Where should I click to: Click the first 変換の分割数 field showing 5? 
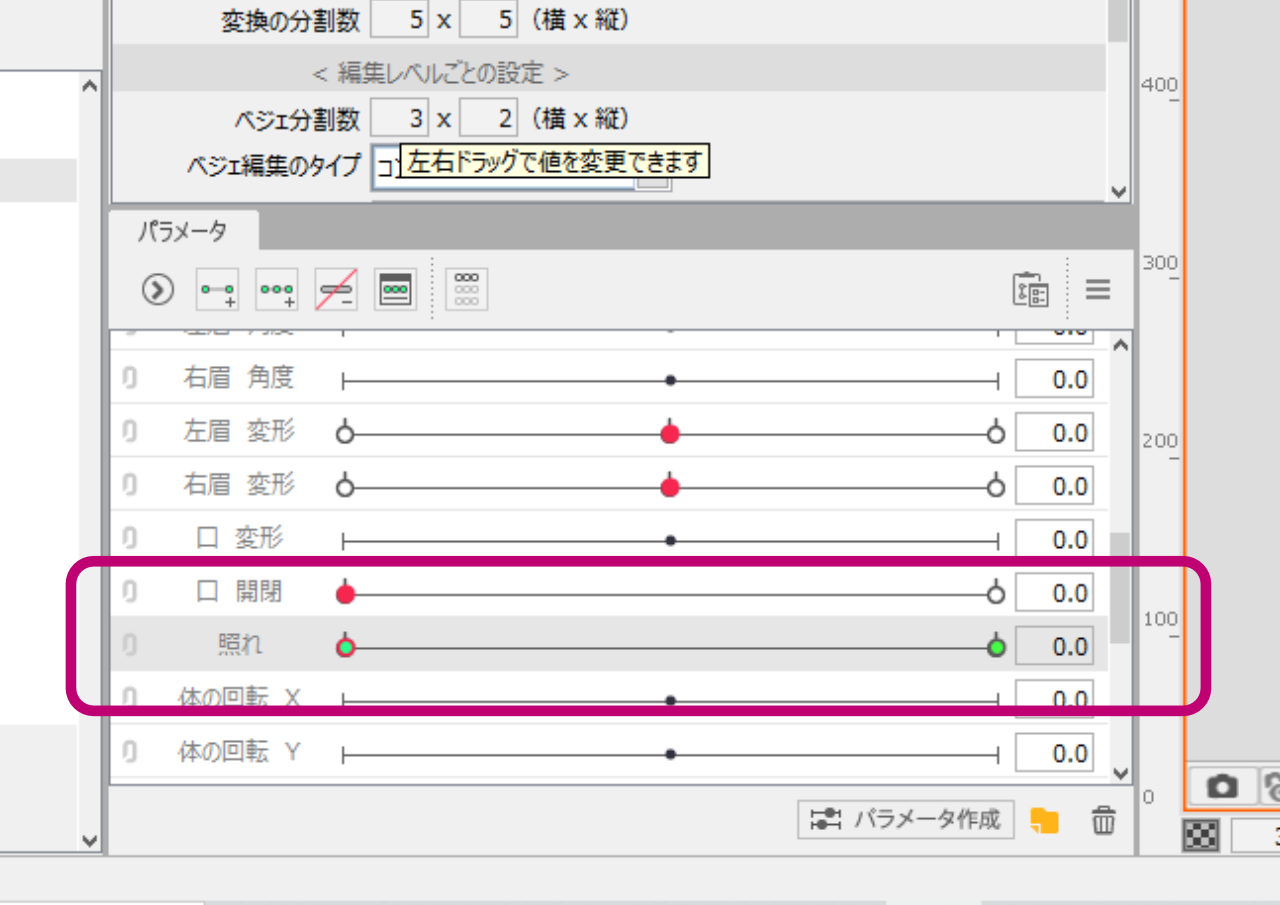click(x=399, y=19)
